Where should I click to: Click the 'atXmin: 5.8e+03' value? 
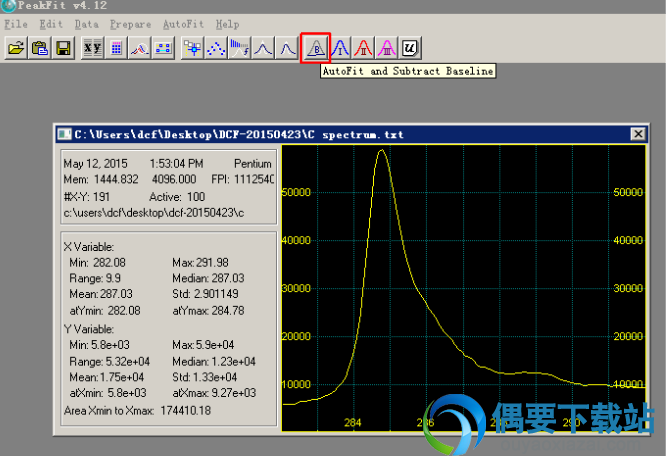(x=108, y=393)
